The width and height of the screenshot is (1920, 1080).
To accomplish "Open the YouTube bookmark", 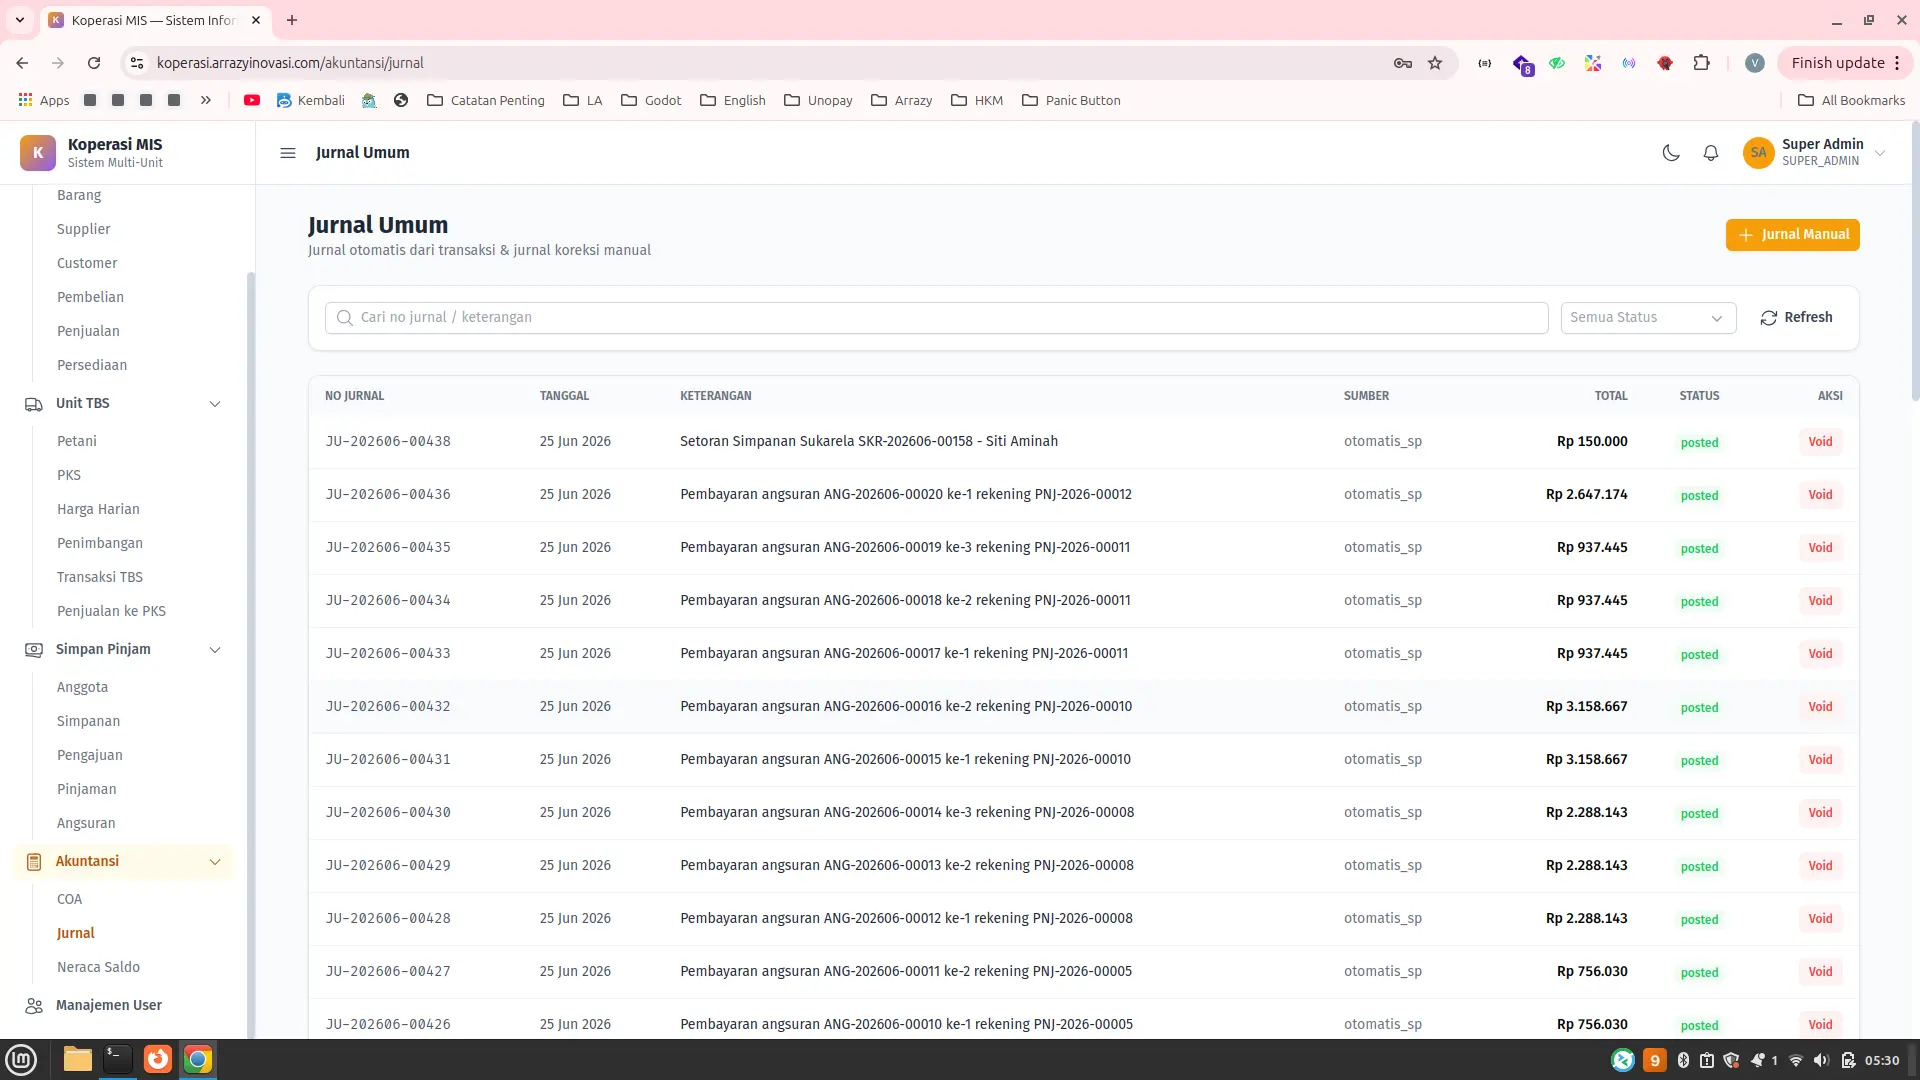I will click(x=252, y=101).
